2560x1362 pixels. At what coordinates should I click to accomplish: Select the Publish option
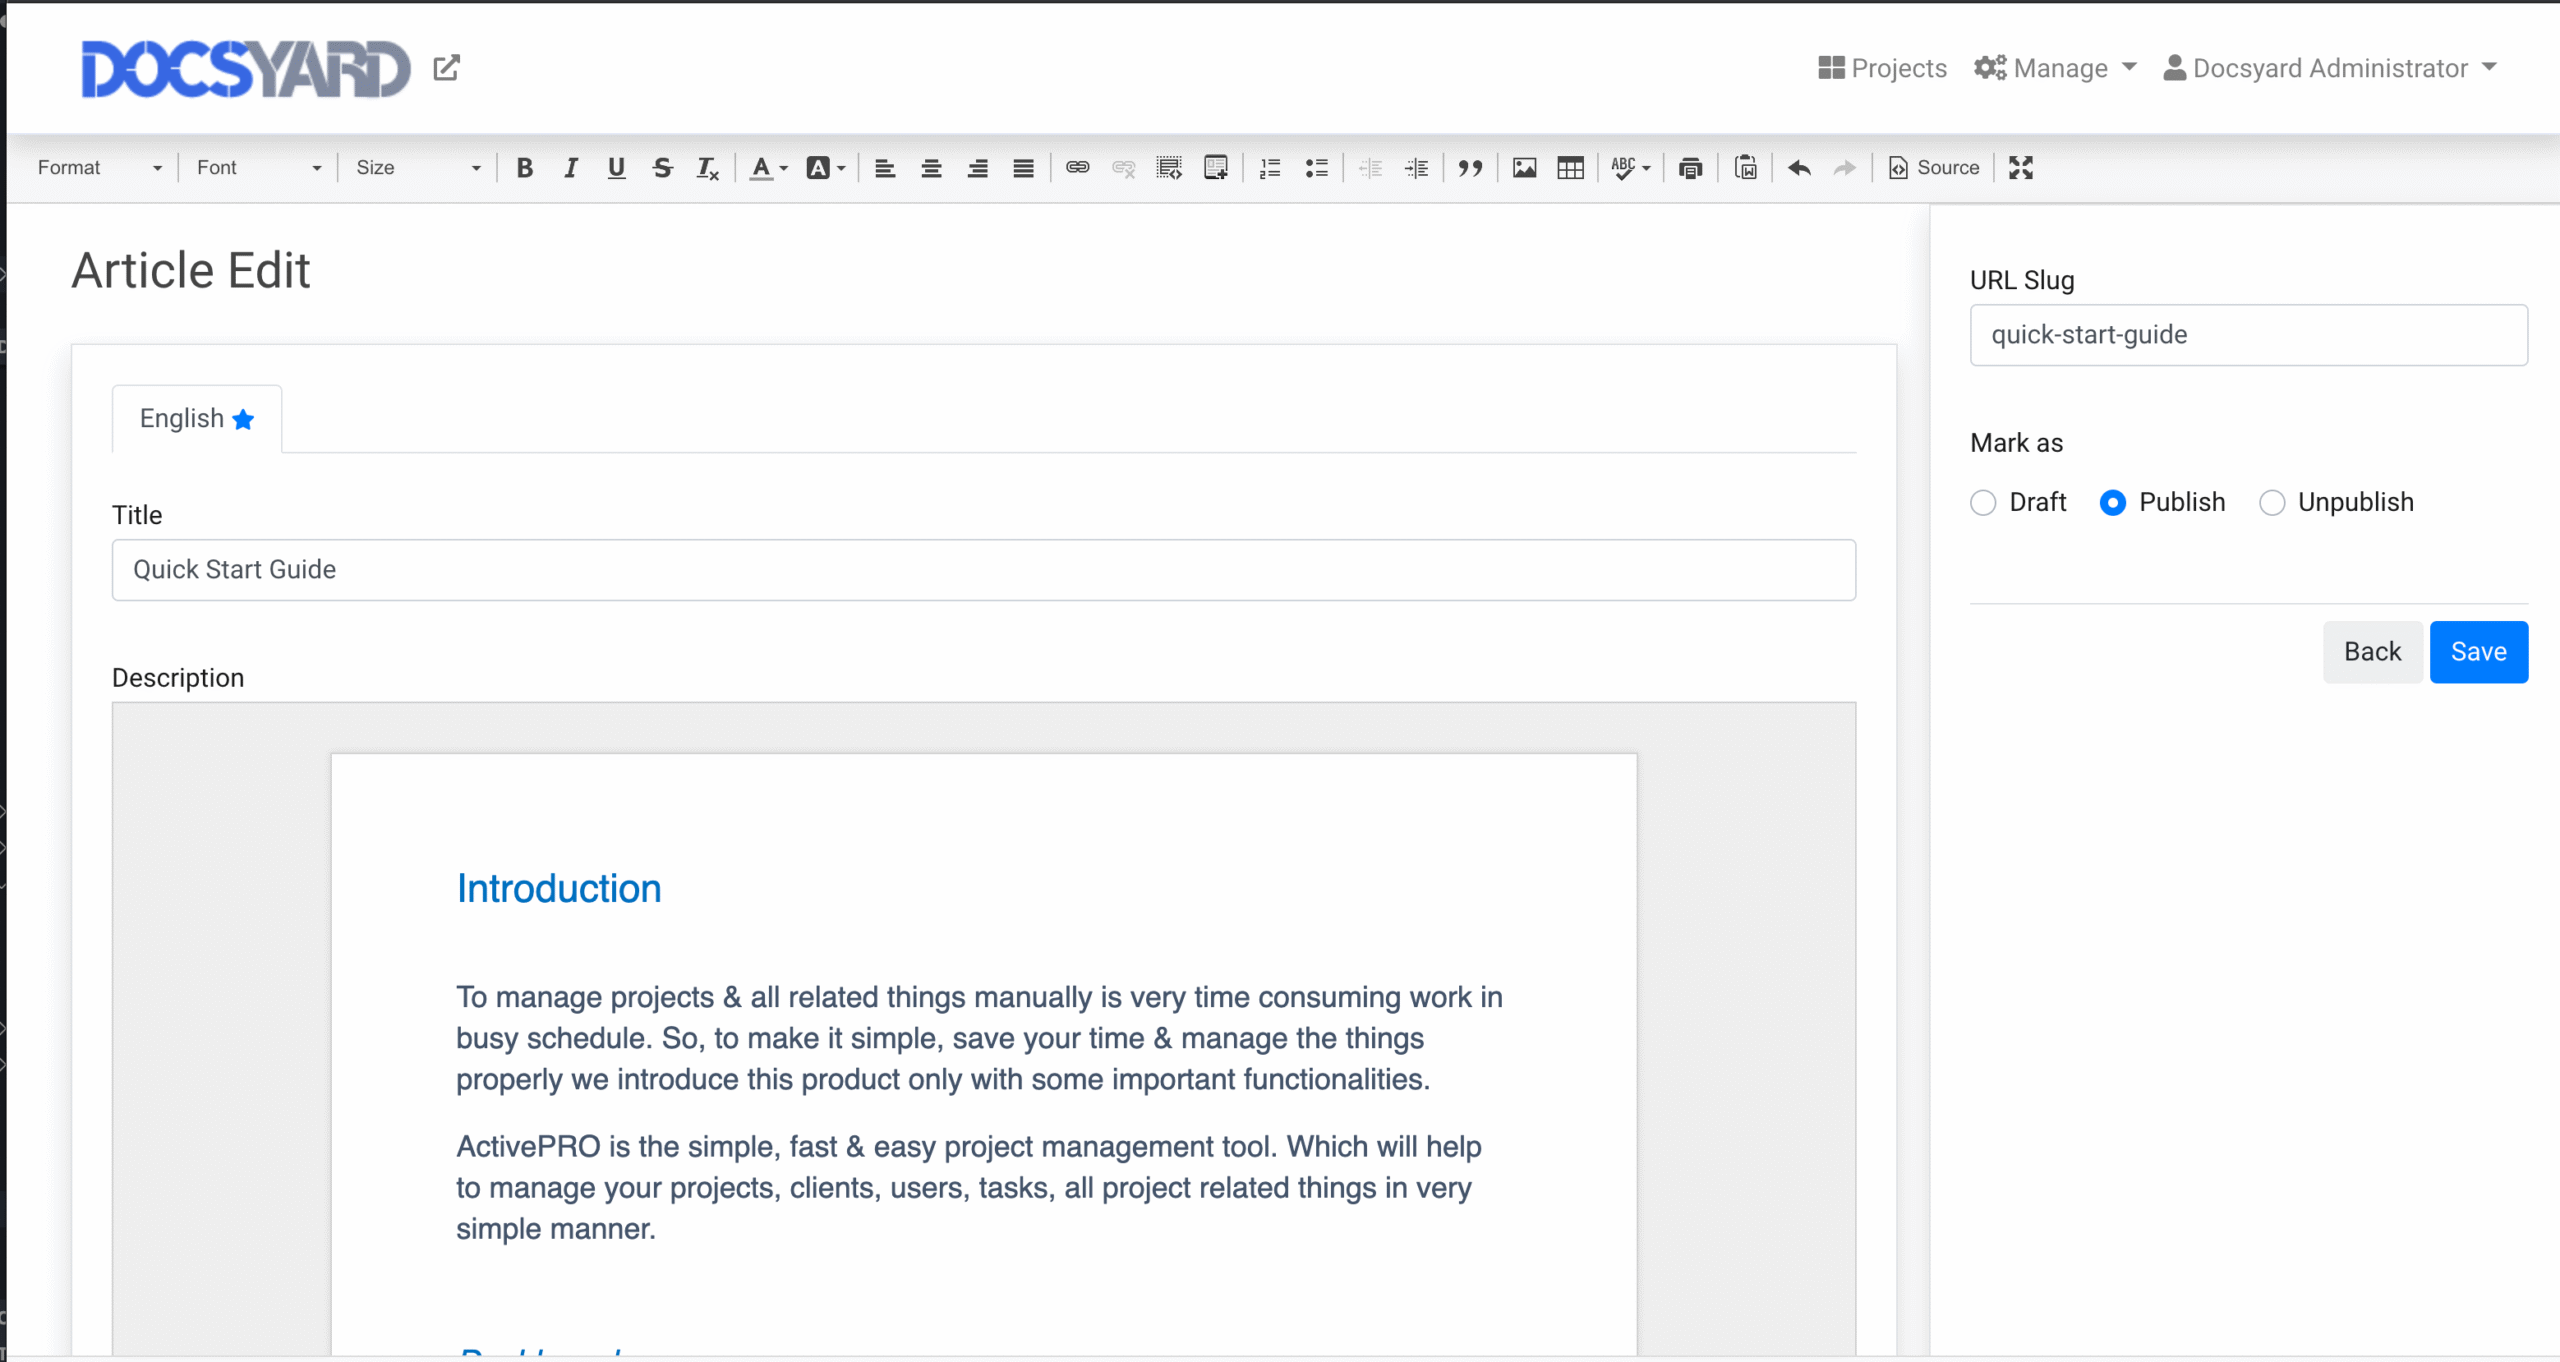coord(2112,502)
